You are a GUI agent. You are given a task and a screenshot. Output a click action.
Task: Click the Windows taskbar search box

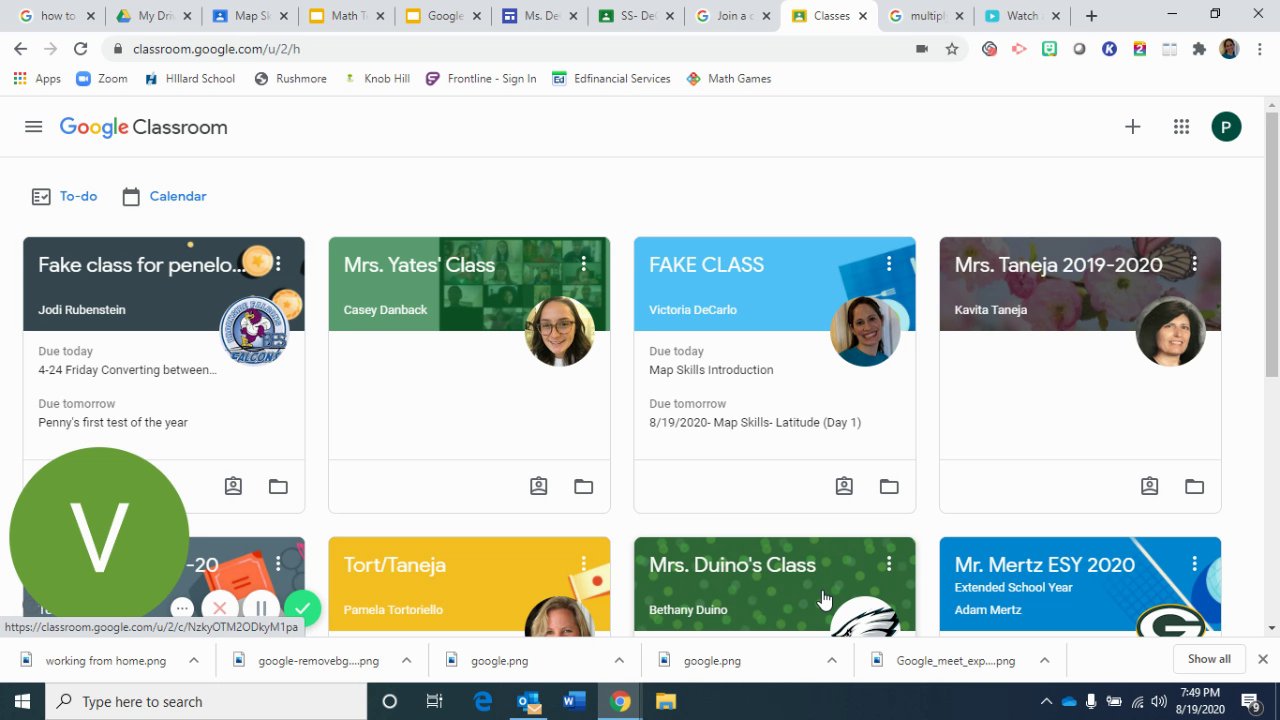207,701
